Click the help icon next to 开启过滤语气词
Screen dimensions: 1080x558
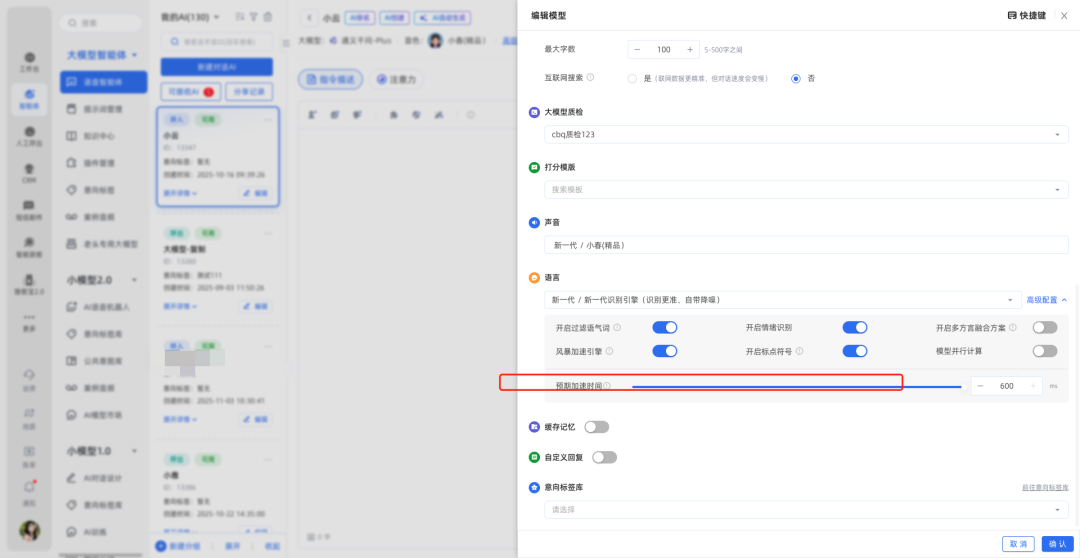[x=617, y=328]
